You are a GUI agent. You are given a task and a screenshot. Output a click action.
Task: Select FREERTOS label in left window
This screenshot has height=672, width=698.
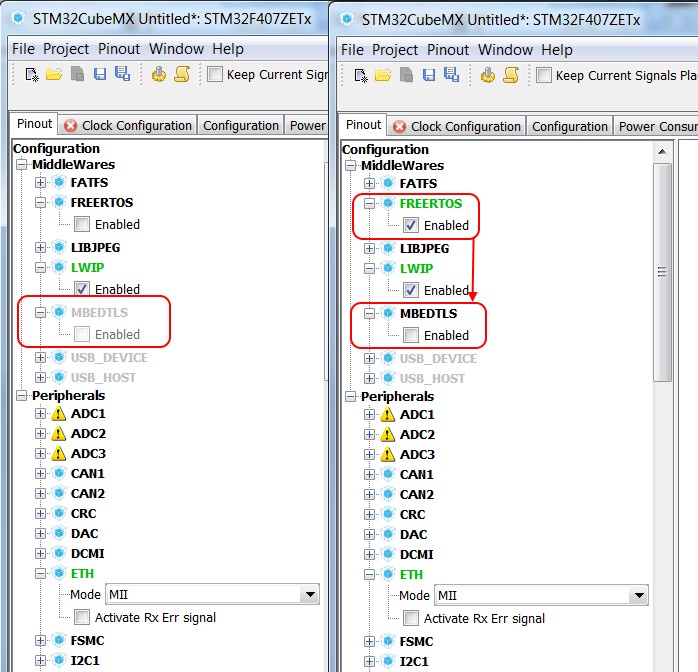coord(101,202)
